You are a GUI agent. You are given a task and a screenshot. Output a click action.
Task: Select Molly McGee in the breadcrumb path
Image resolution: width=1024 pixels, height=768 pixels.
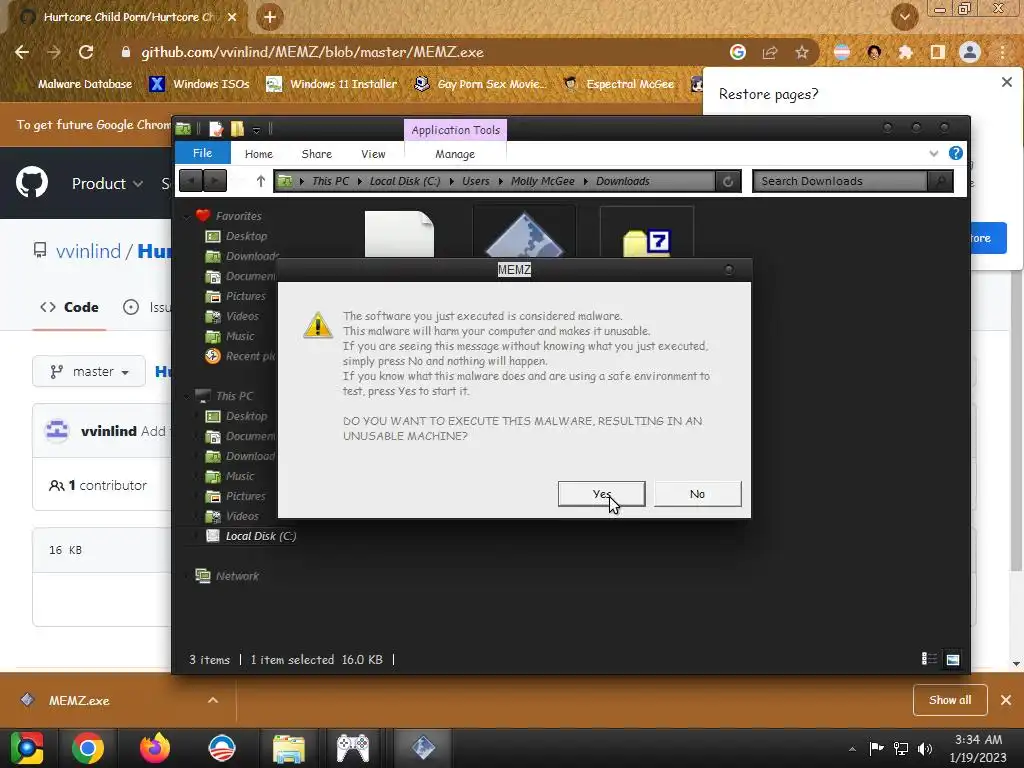(543, 181)
